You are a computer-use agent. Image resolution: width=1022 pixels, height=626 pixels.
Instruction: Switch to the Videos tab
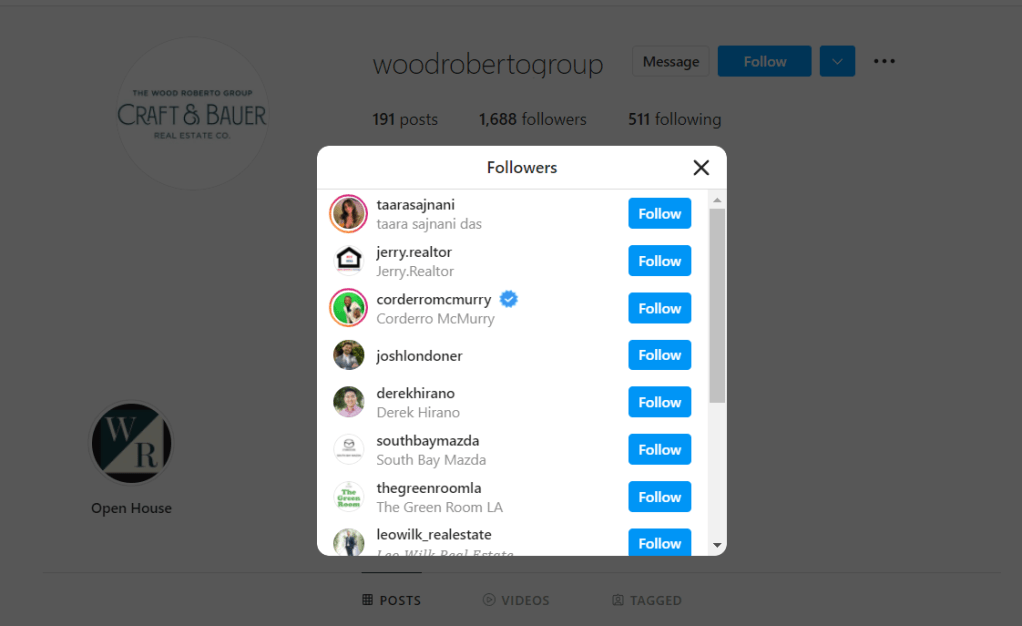516,600
